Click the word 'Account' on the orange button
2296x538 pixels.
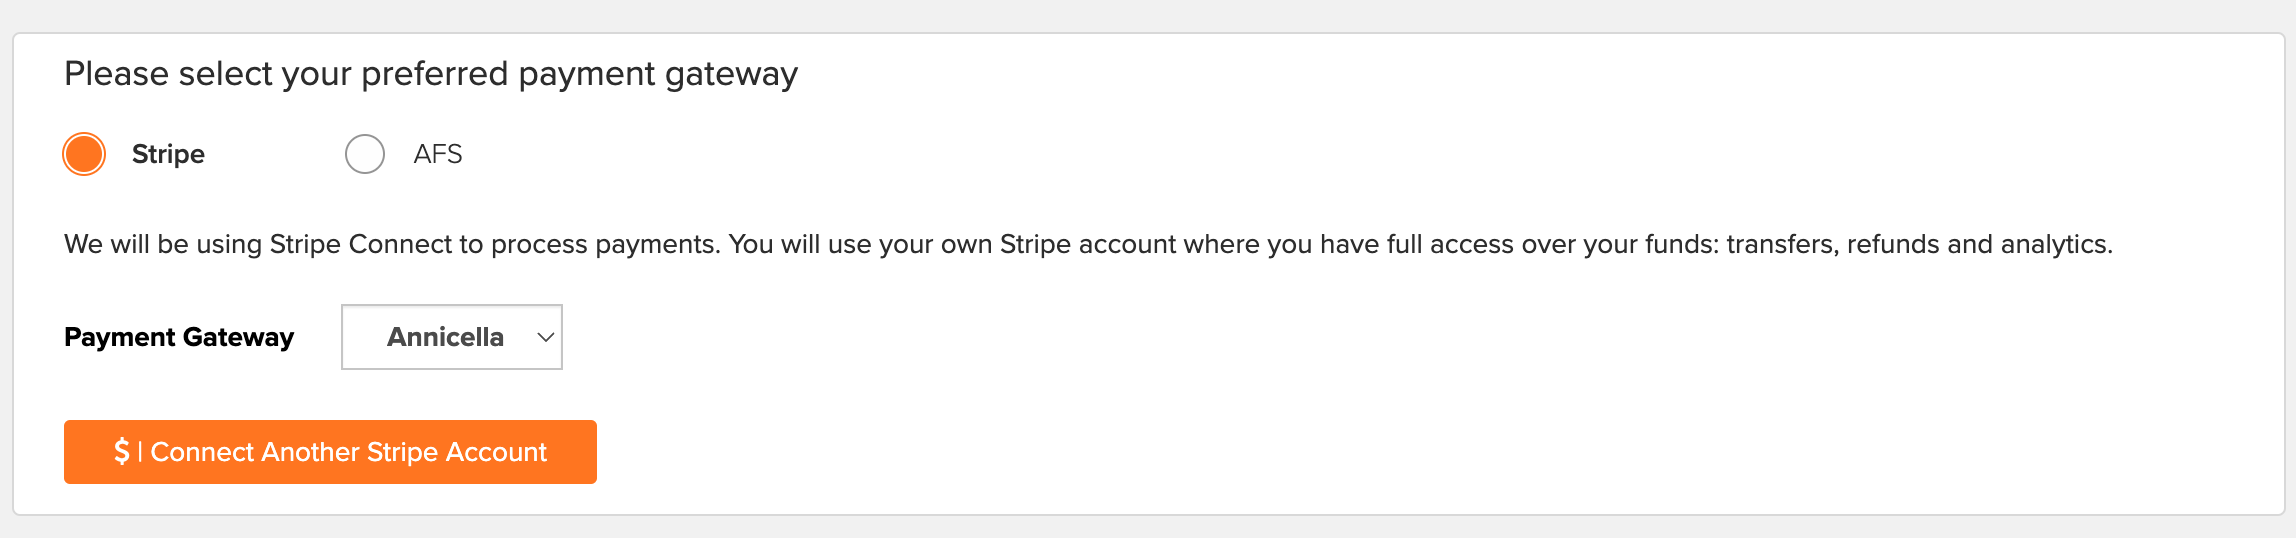496,452
